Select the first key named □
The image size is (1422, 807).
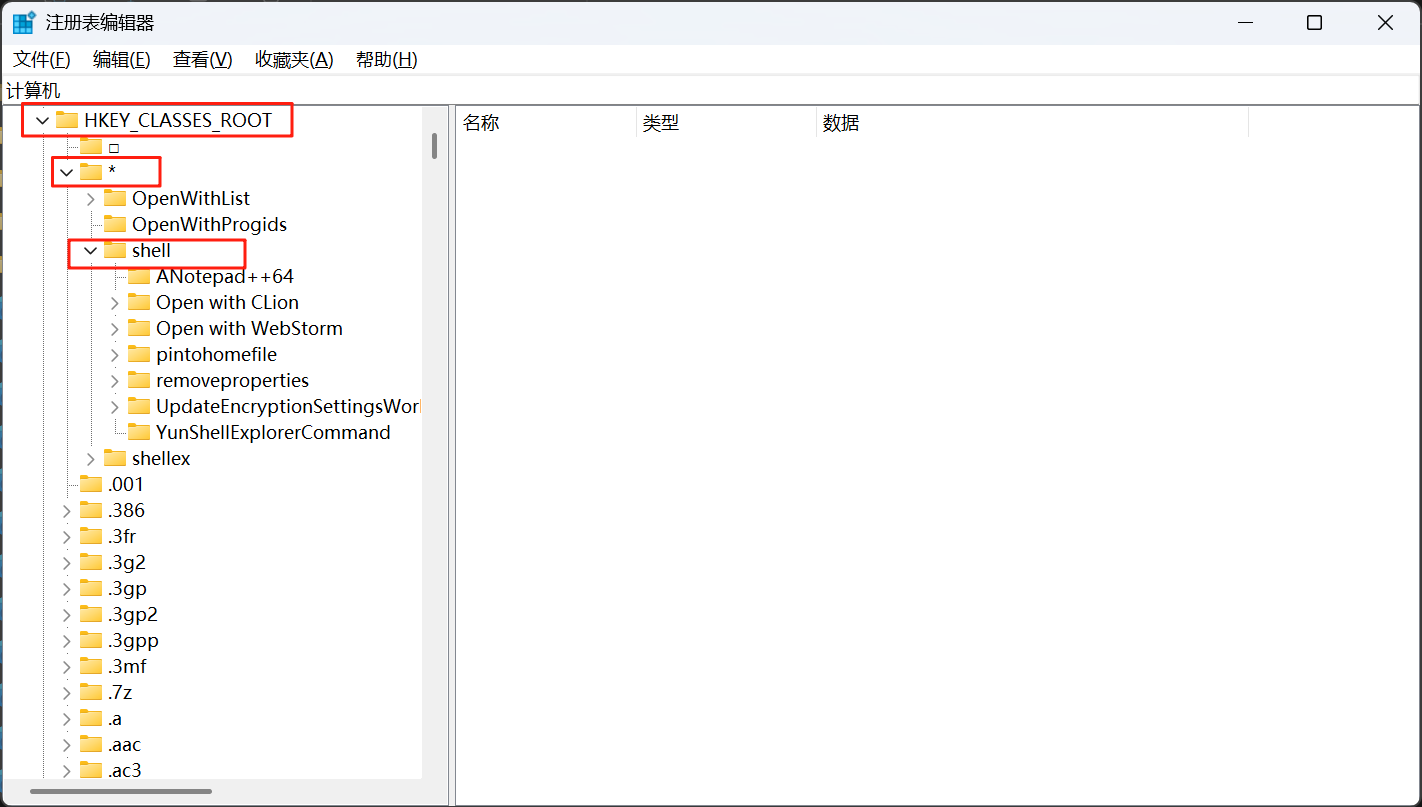point(114,147)
